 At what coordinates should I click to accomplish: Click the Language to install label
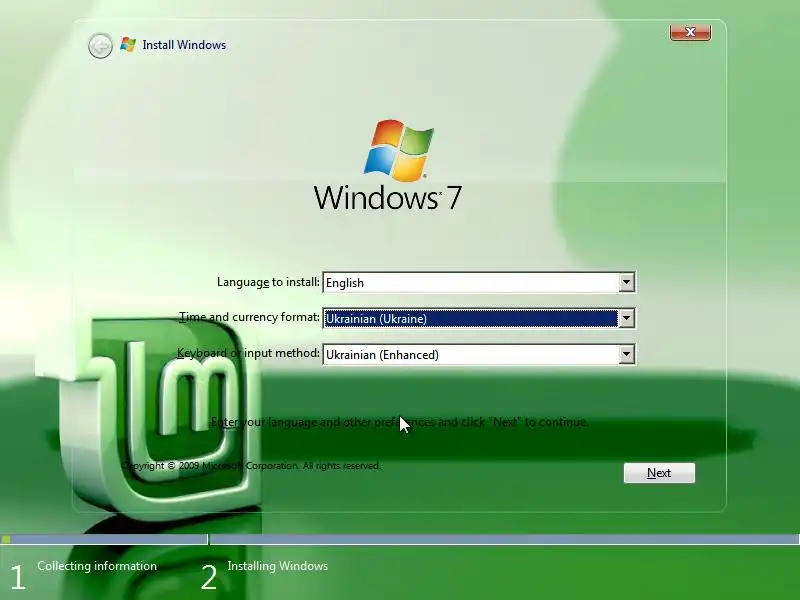coord(268,282)
